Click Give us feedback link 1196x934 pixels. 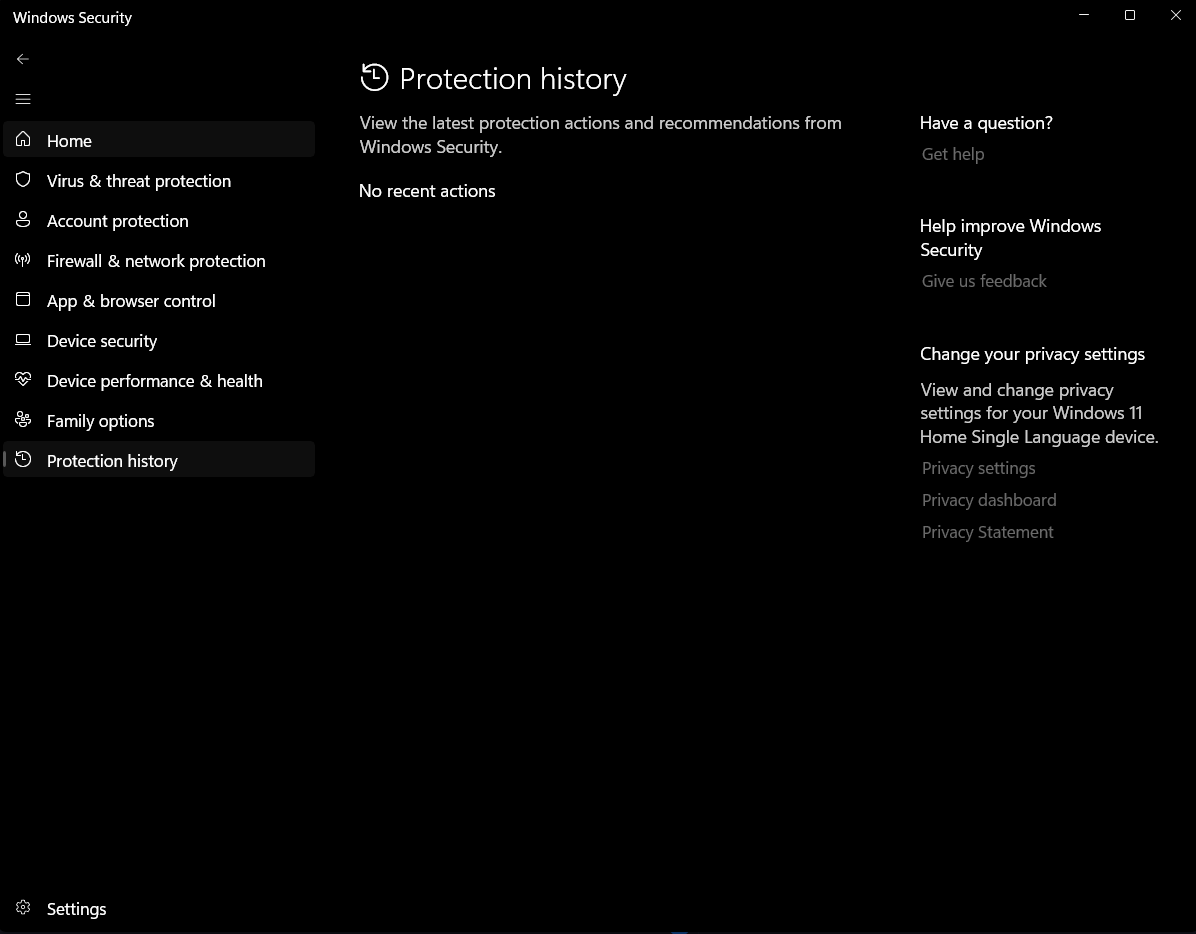[x=984, y=281]
